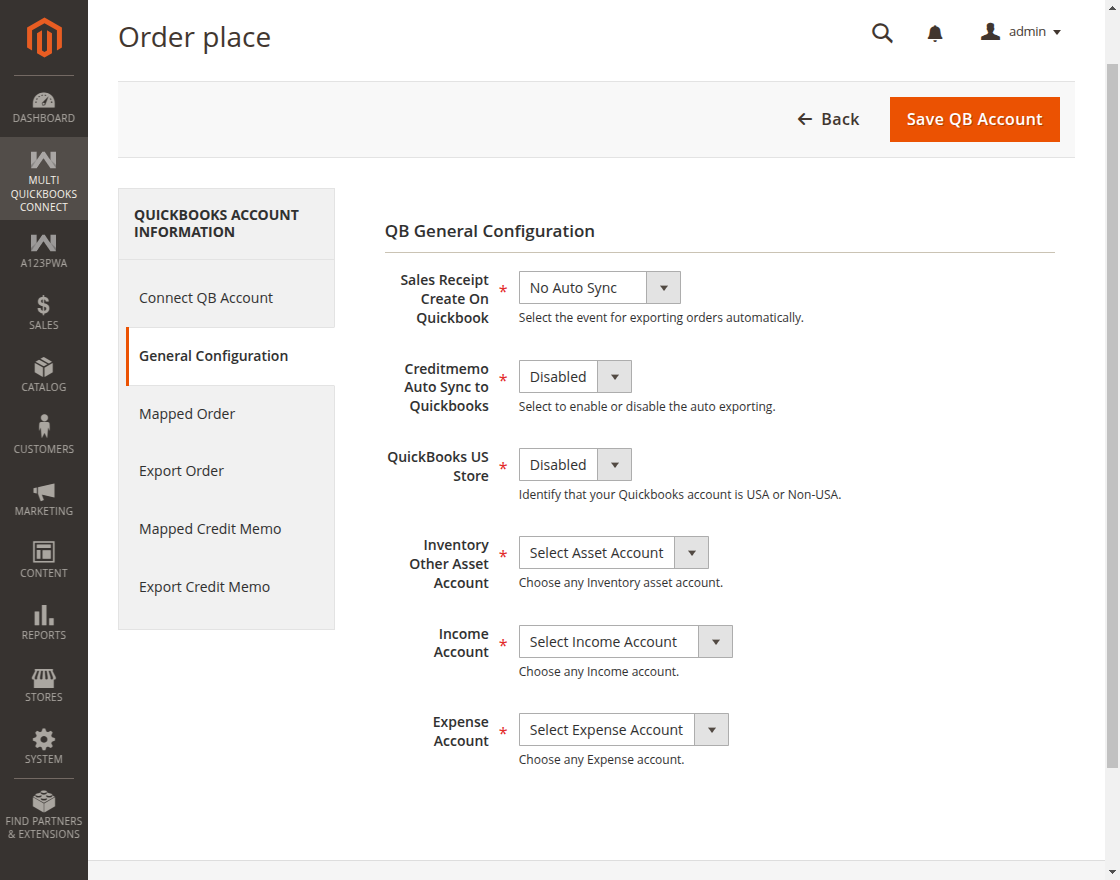The image size is (1120, 880).
Task: Open Creditmemo Auto Sync dropdown
Action: pyautogui.click(x=575, y=377)
